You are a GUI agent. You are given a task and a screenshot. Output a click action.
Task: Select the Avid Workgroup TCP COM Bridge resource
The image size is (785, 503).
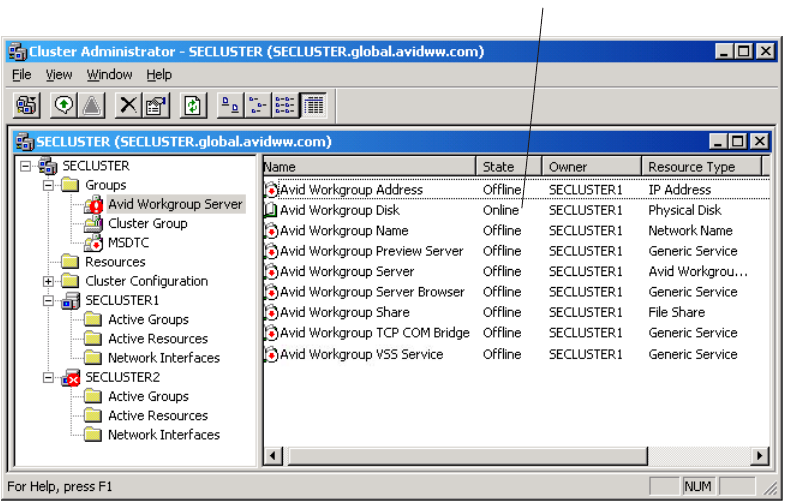coord(374,333)
